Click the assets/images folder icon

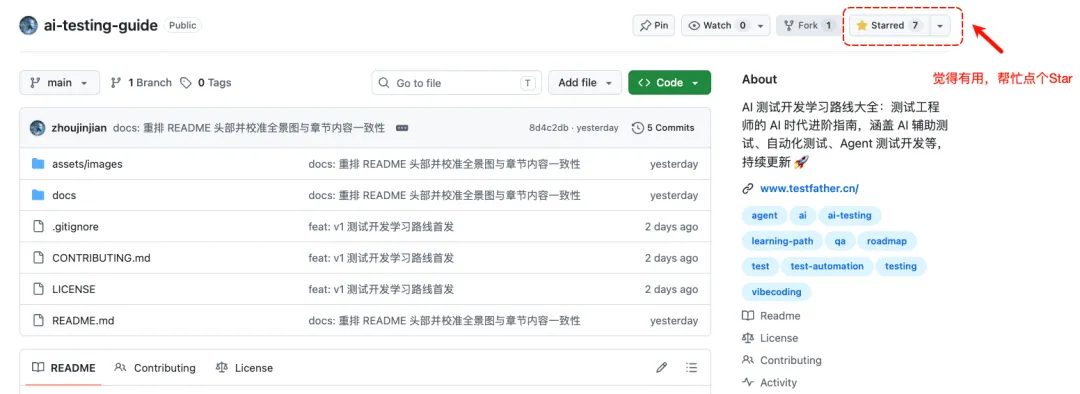click(x=39, y=164)
